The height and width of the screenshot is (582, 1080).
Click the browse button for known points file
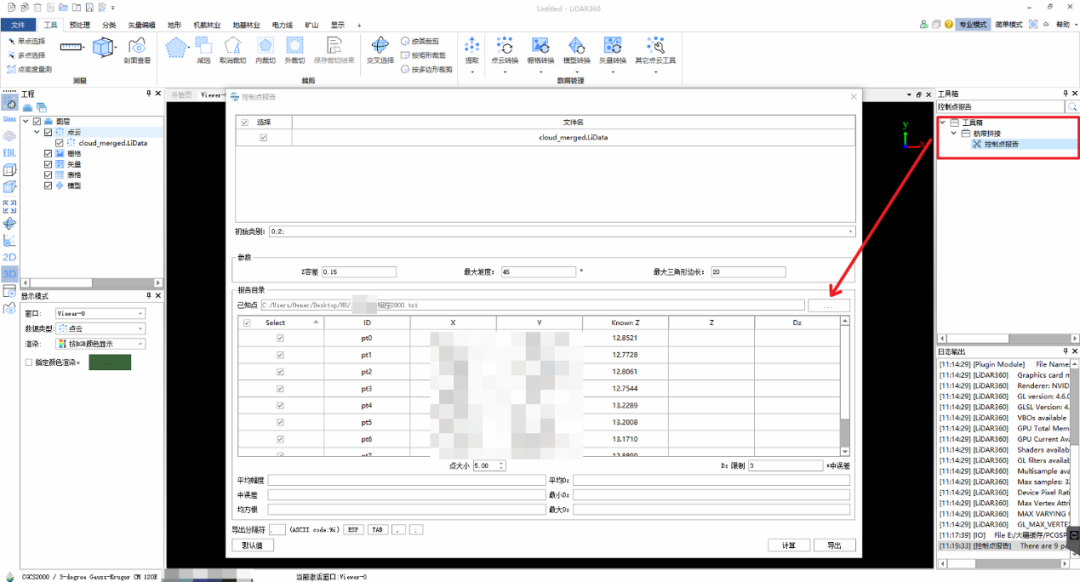point(829,305)
